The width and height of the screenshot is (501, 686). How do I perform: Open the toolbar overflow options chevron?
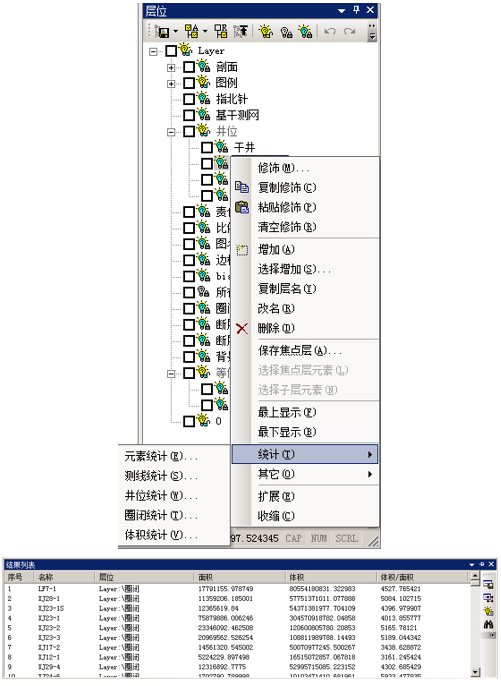tap(372, 32)
